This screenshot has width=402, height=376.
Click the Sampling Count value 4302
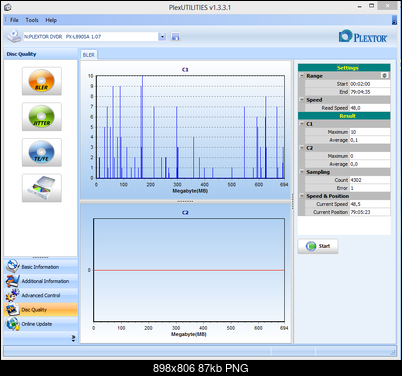pyautogui.click(x=370, y=180)
